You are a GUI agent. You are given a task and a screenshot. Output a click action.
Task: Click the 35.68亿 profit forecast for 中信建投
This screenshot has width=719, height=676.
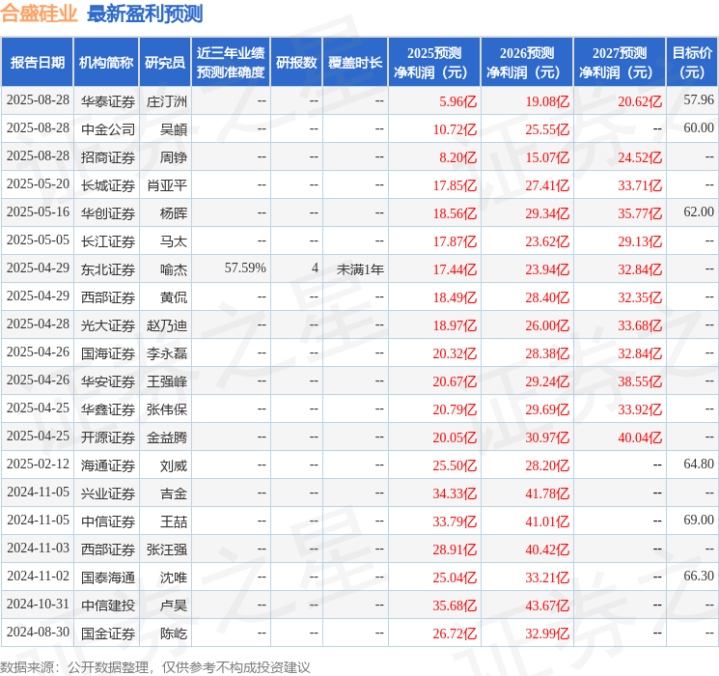tap(454, 605)
